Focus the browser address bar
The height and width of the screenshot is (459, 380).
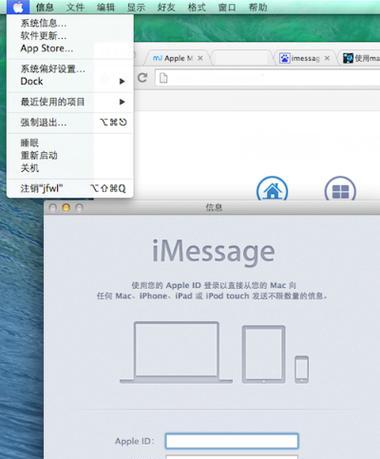(267, 78)
